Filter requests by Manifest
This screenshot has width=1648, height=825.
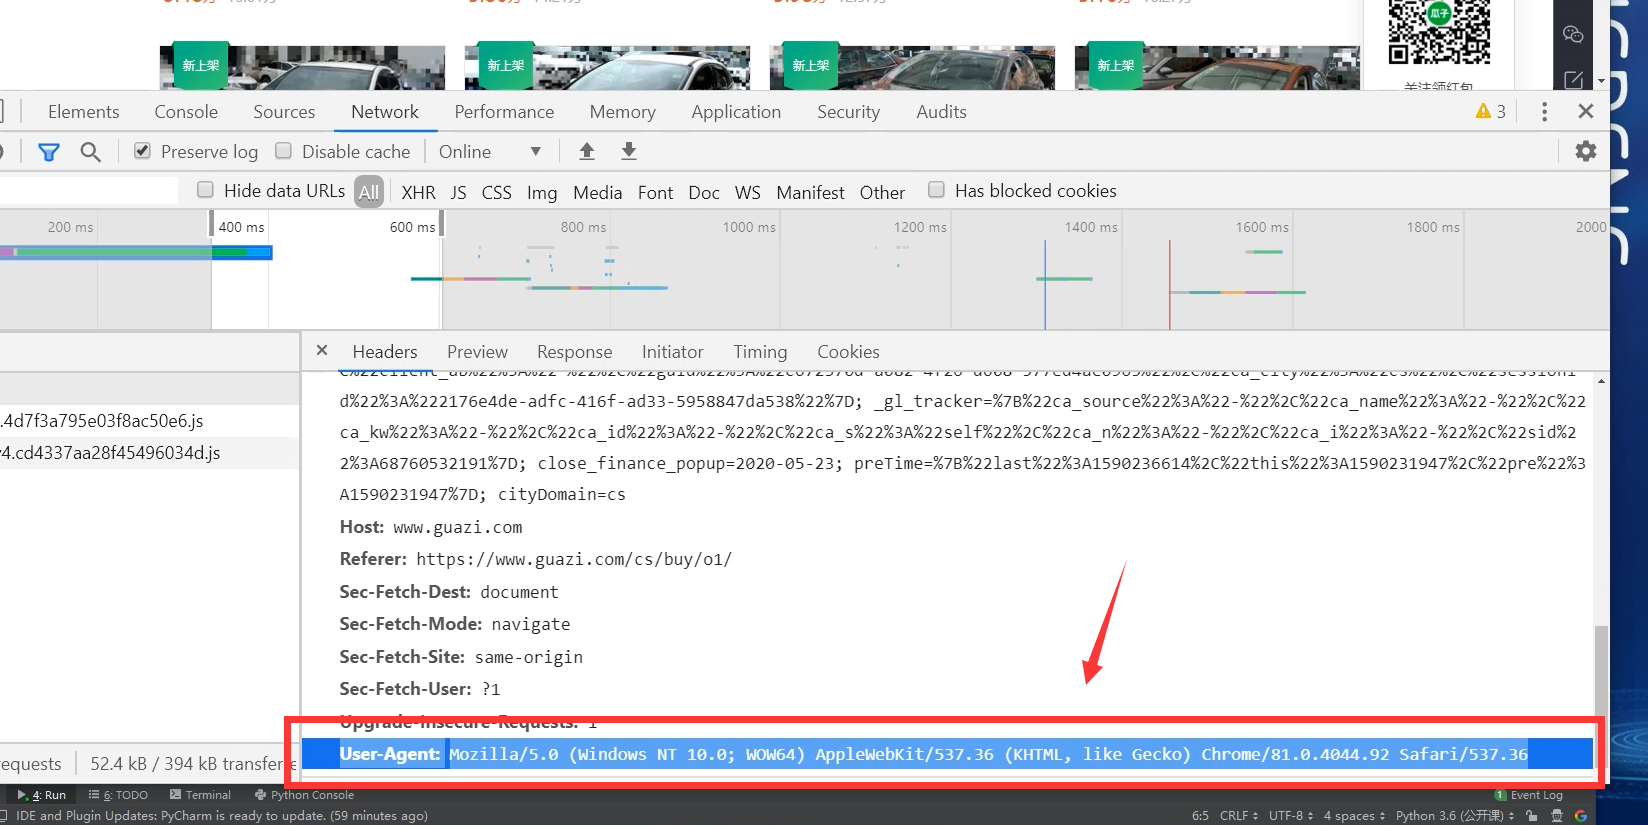pyautogui.click(x=810, y=192)
